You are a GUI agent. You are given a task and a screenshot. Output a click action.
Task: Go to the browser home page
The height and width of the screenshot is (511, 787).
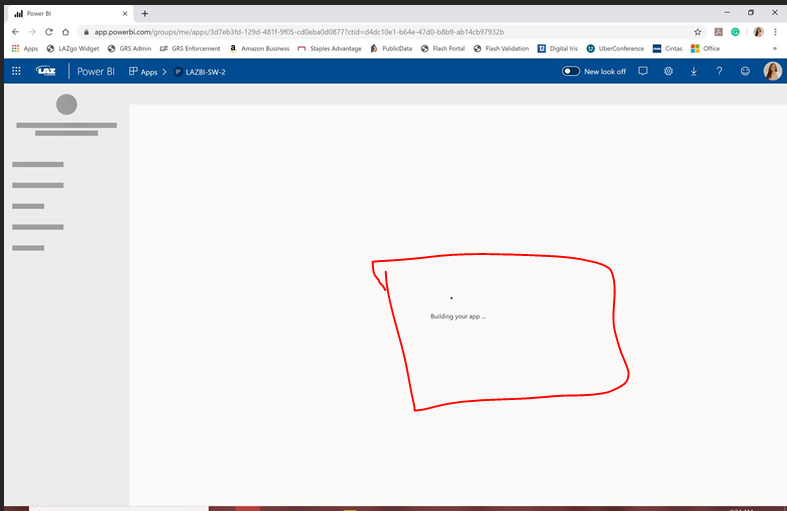pos(65,32)
